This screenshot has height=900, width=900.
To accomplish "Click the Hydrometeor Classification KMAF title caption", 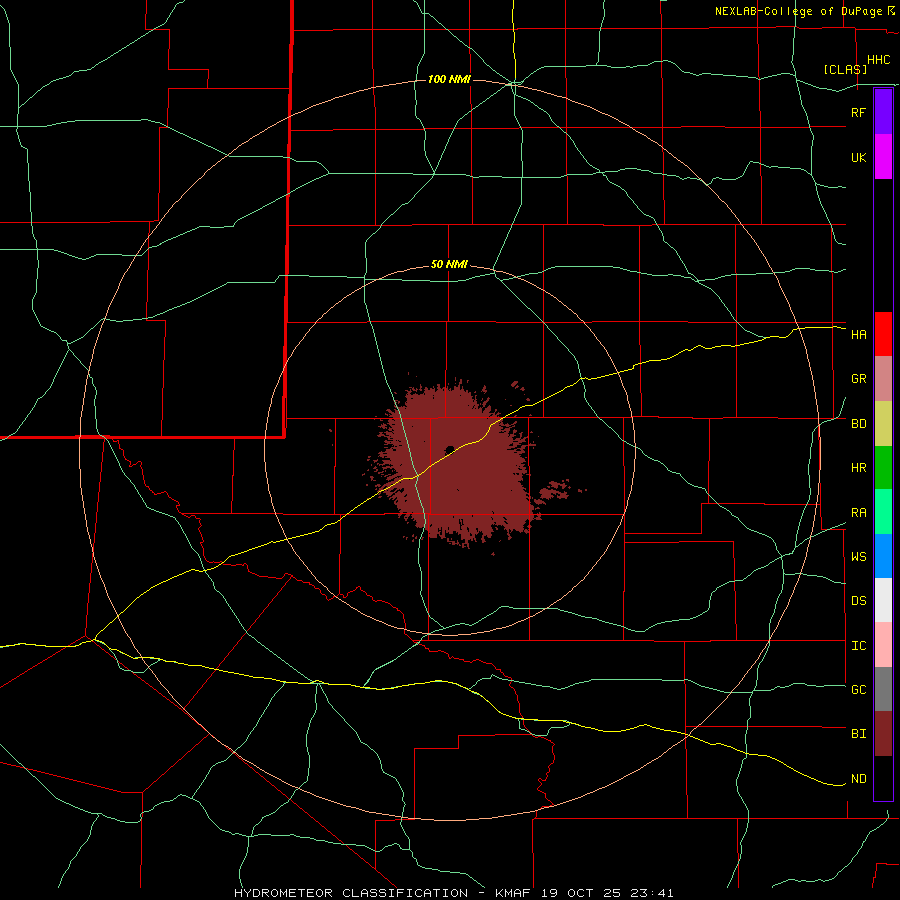I will coord(453,893).
